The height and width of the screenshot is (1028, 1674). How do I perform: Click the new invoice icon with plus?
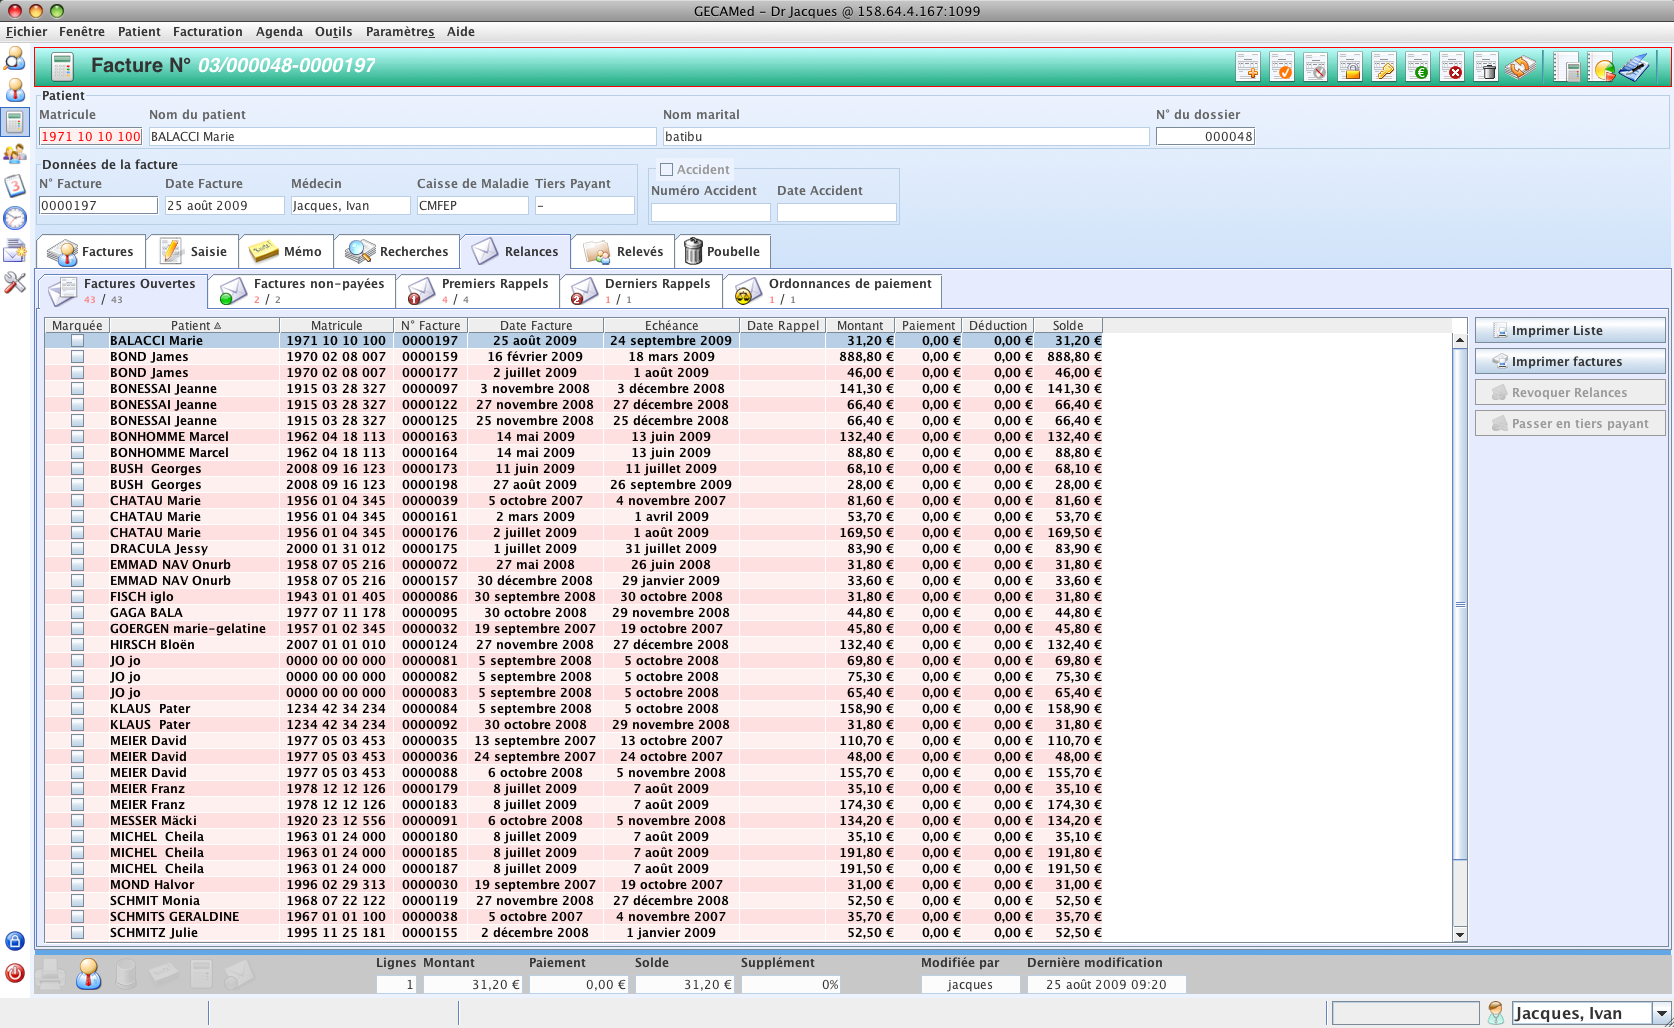point(1248,68)
